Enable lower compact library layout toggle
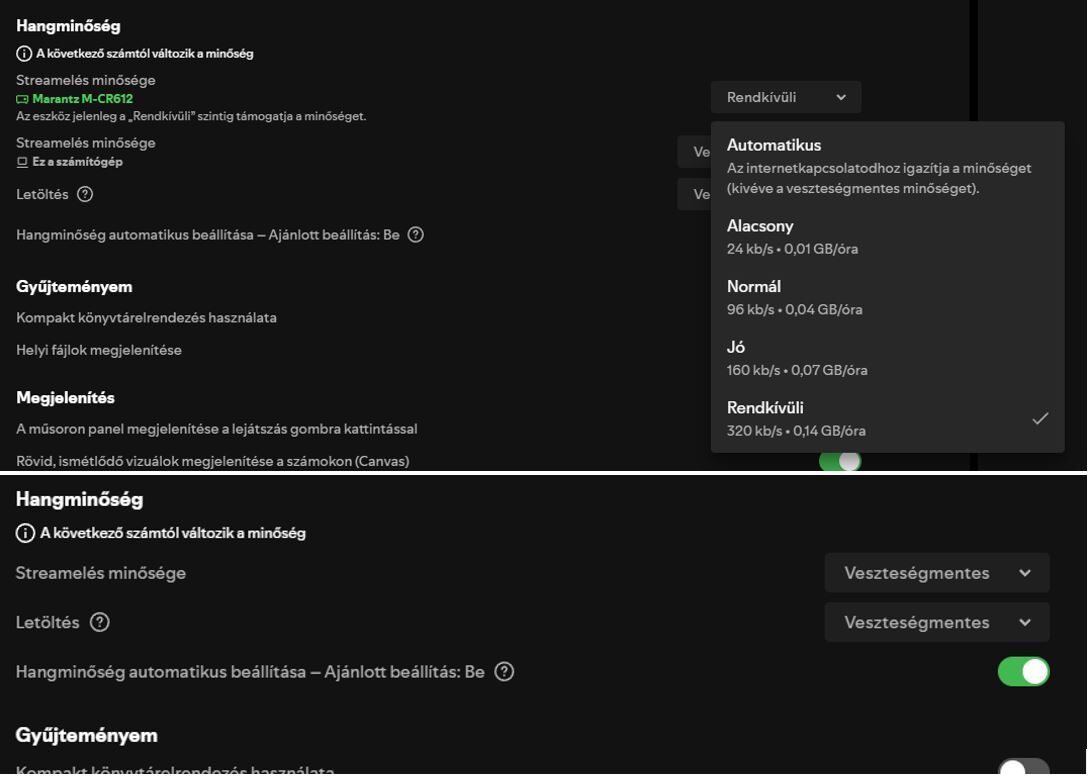This screenshot has height=776, width=1089. click(x=1023, y=768)
